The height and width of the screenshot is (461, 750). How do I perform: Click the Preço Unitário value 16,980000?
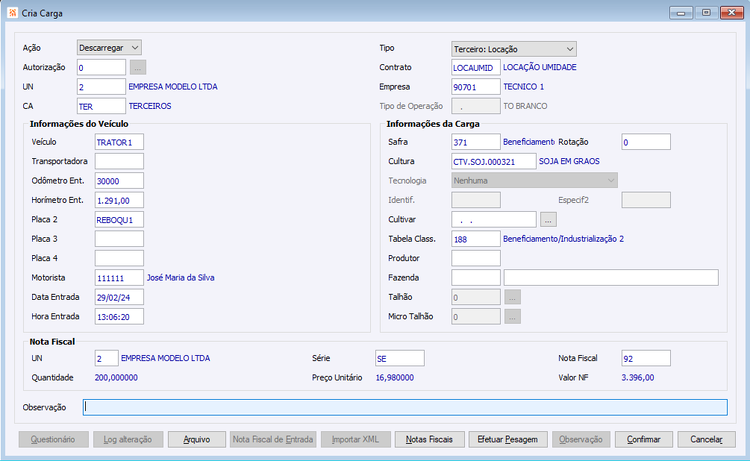395,378
